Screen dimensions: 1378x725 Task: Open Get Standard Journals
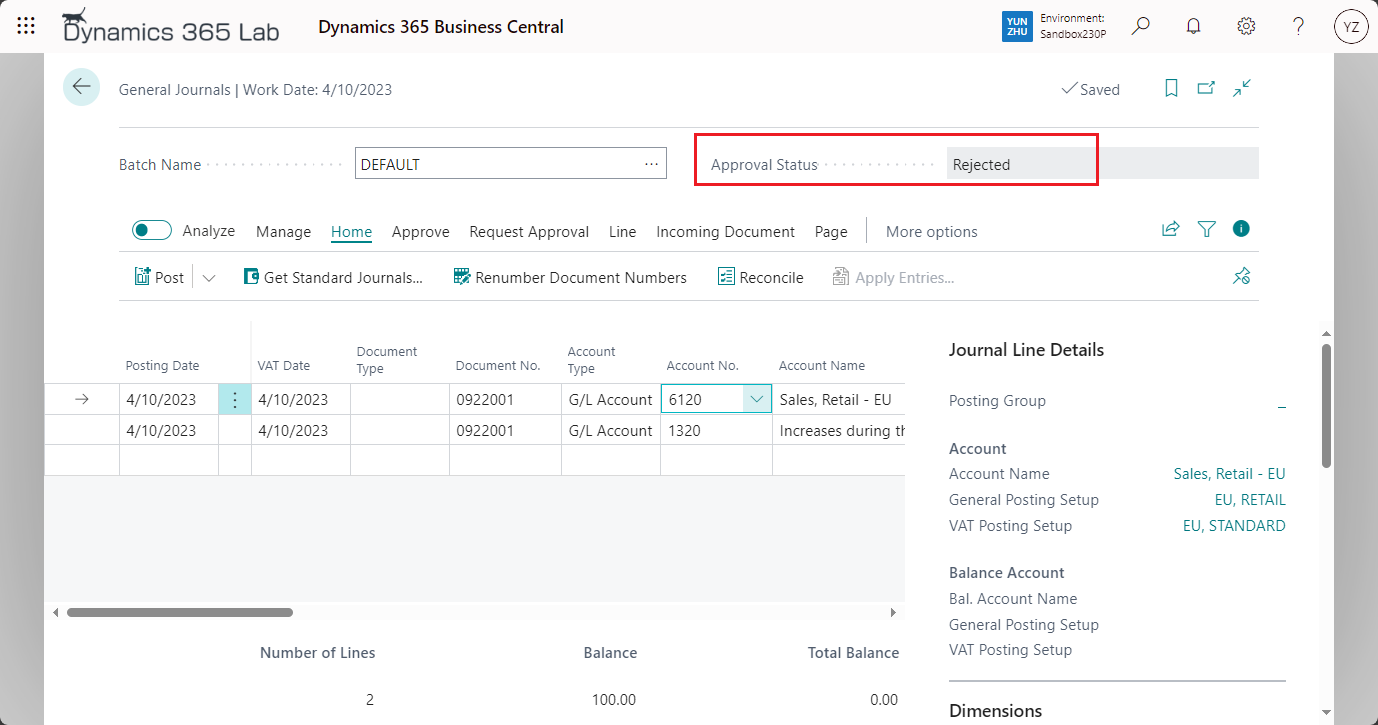[334, 277]
